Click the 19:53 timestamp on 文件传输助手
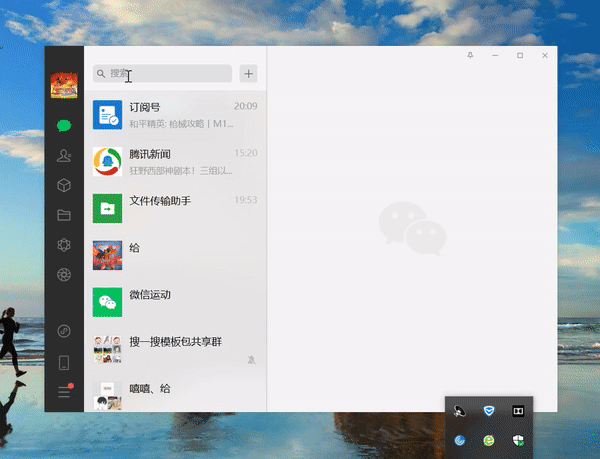 pos(246,200)
